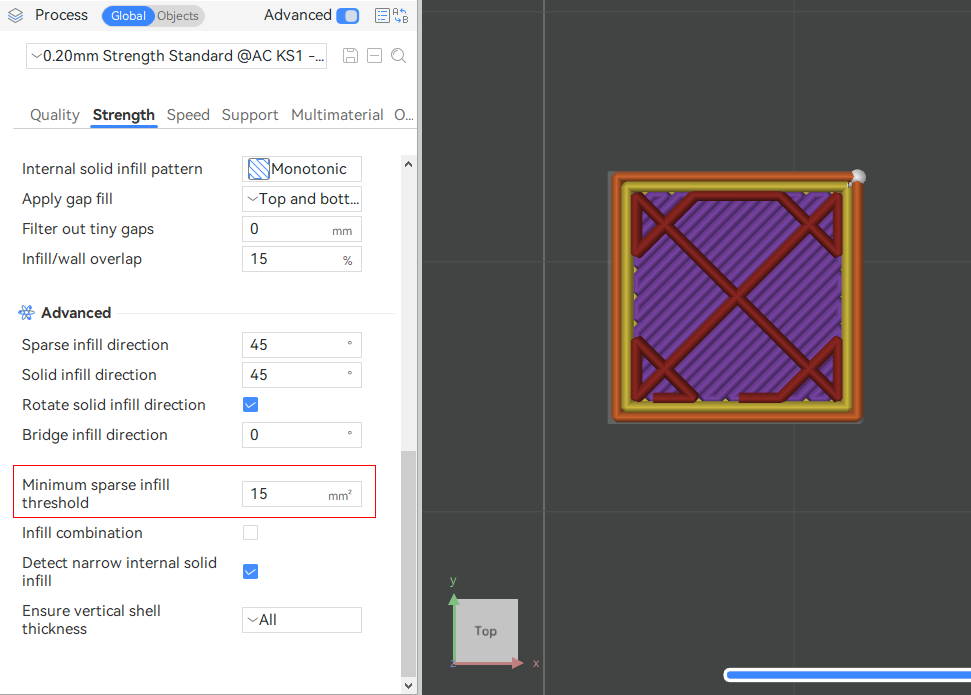Image resolution: width=971 pixels, height=695 pixels.
Task: Open the process preset dropdown
Action: pyautogui.click(x=176, y=56)
